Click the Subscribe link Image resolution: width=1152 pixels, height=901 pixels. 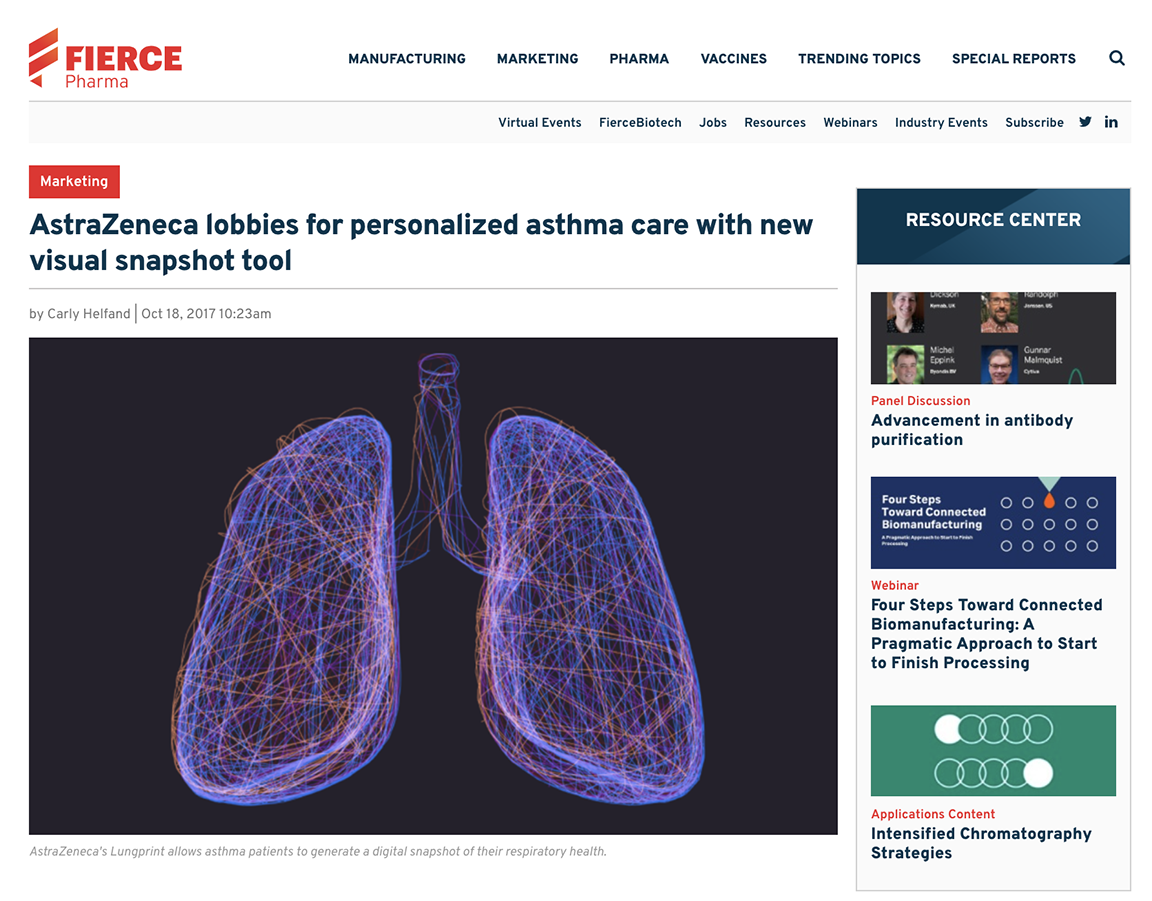[x=1034, y=123]
